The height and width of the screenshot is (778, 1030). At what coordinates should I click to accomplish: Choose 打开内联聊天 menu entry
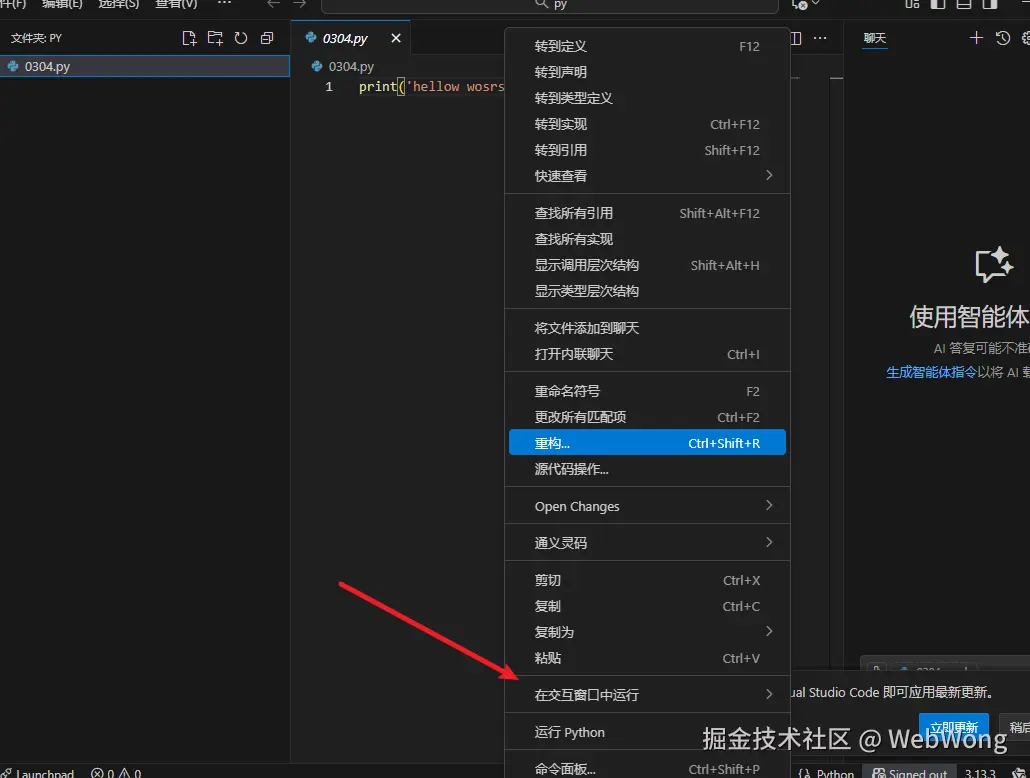click(x=647, y=354)
